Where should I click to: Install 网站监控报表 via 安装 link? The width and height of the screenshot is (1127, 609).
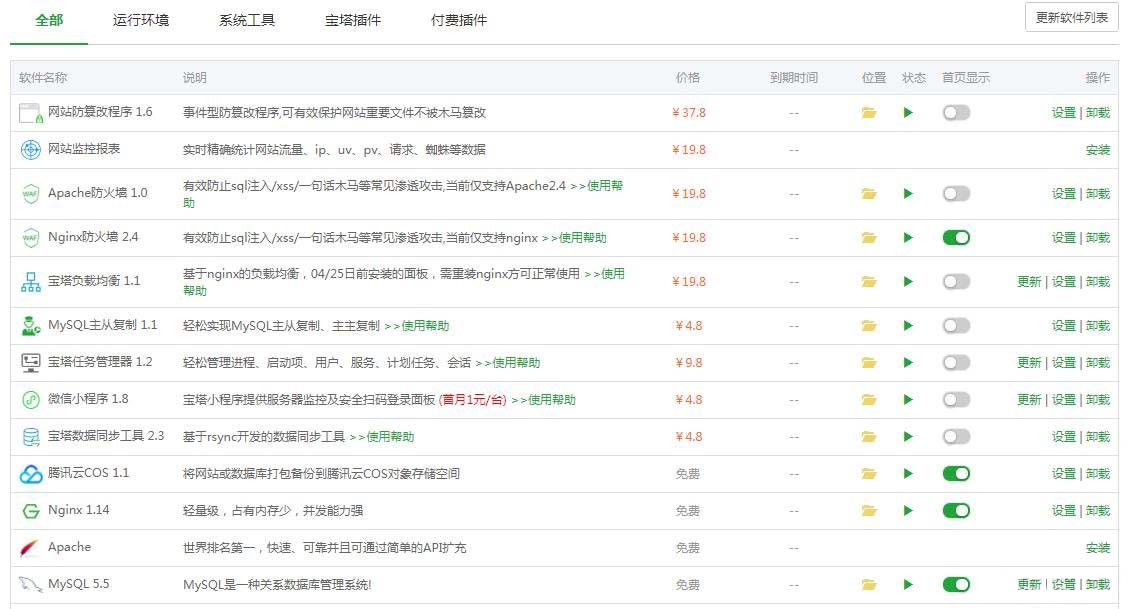click(x=1098, y=150)
